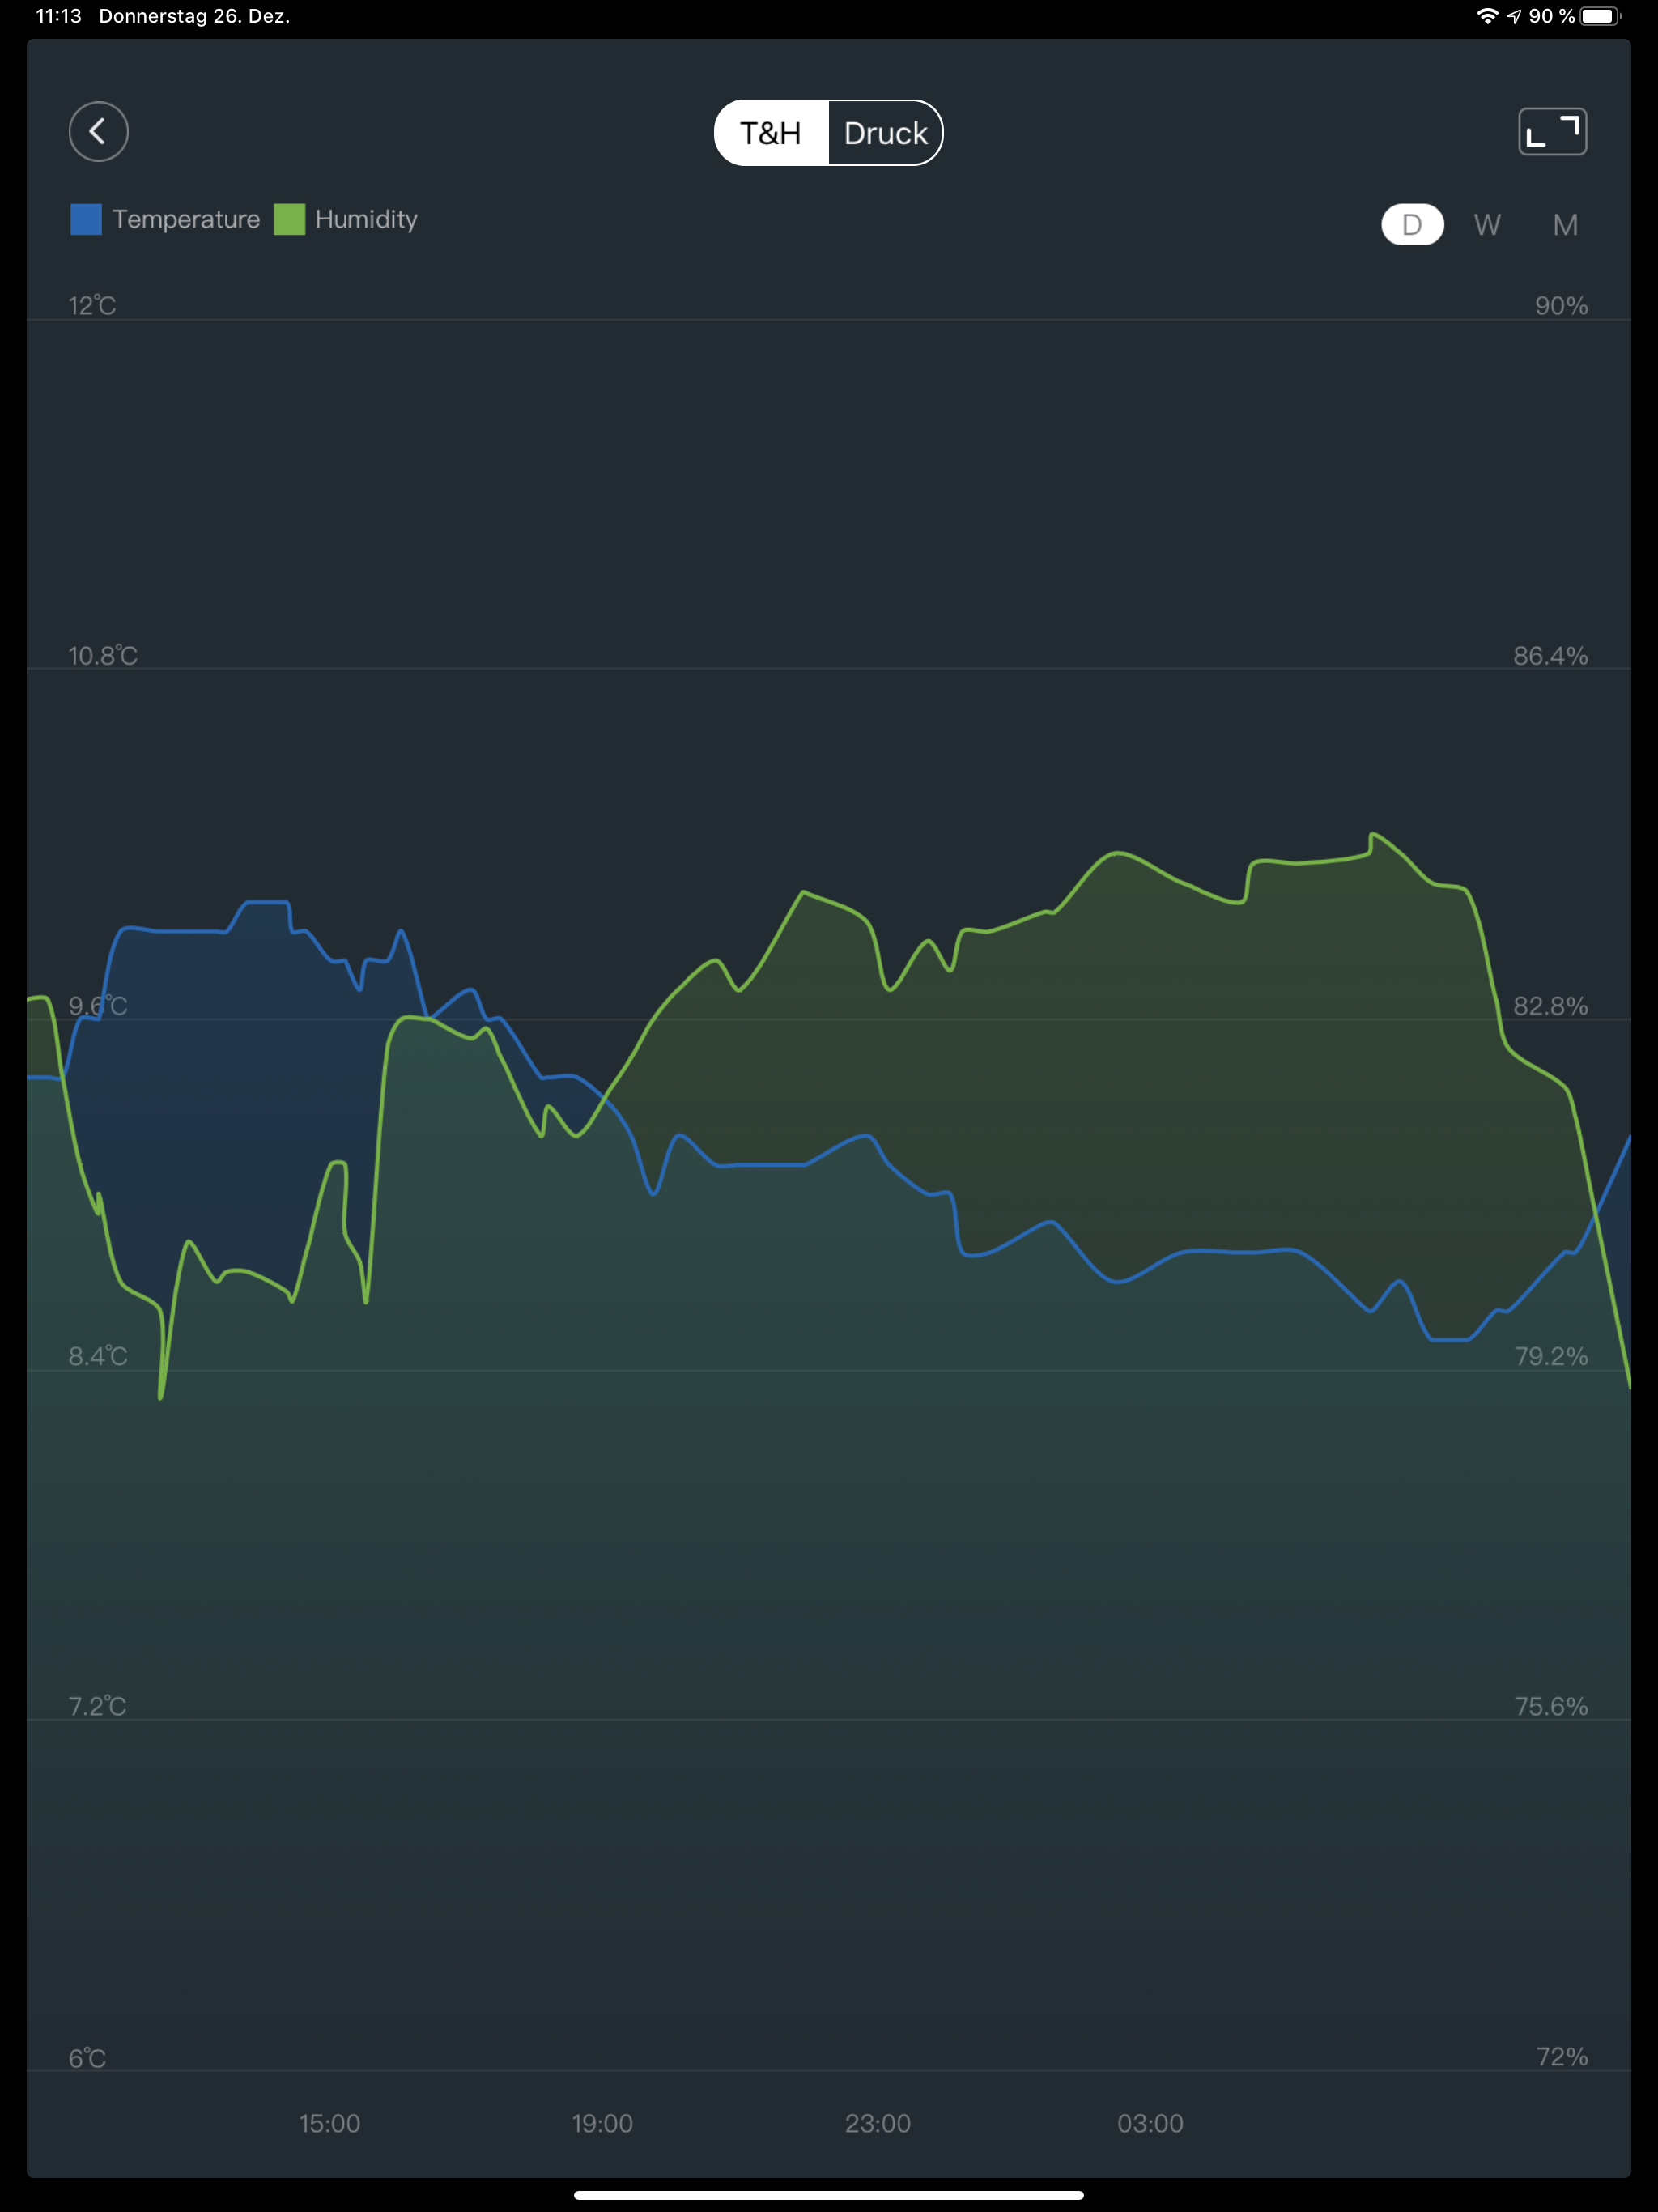Expand chart to fullscreen view
The image size is (1658, 2212).
(1552, 131)
